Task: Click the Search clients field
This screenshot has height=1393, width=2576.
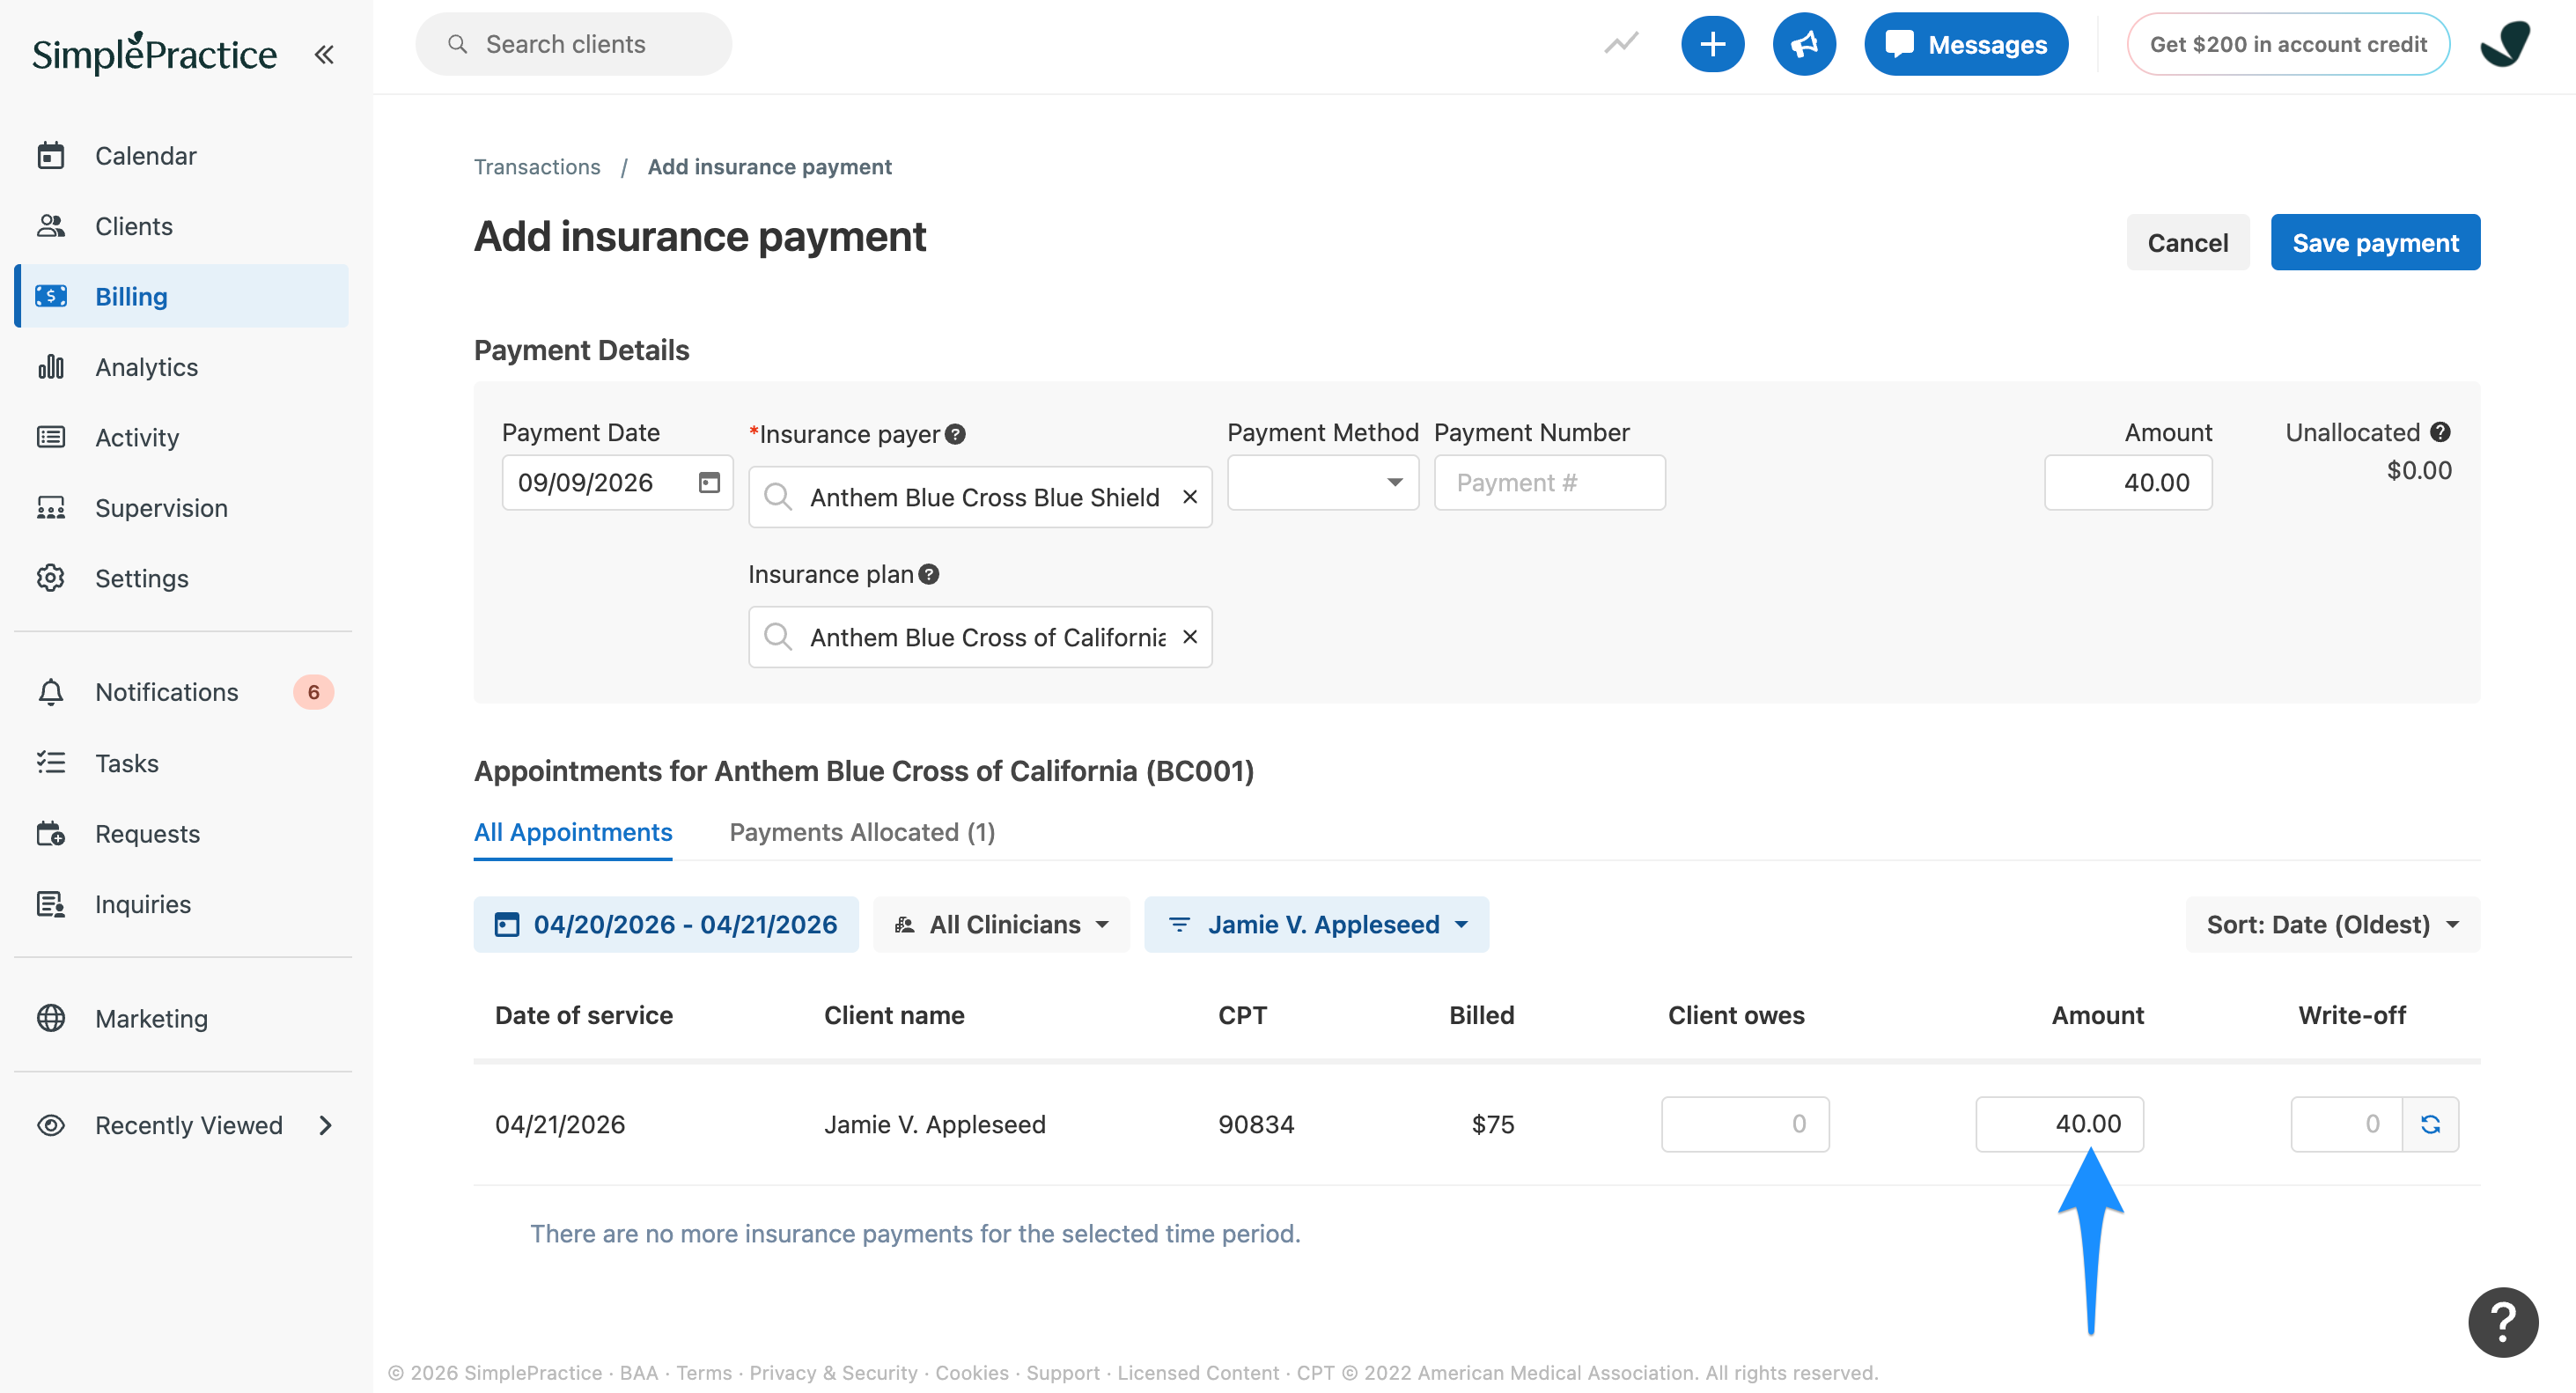Action: [x=573, y=44]
